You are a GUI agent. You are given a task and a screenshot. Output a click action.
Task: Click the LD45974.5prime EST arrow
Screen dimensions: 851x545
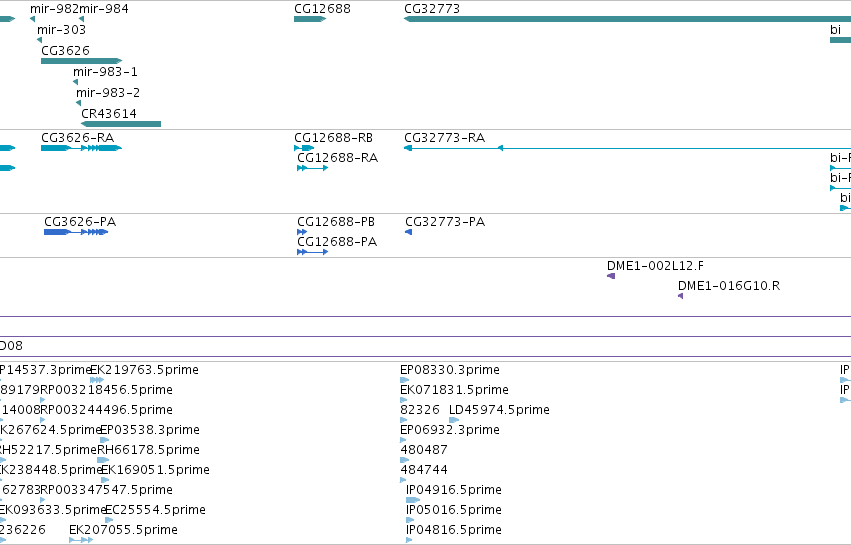(454, 420)
